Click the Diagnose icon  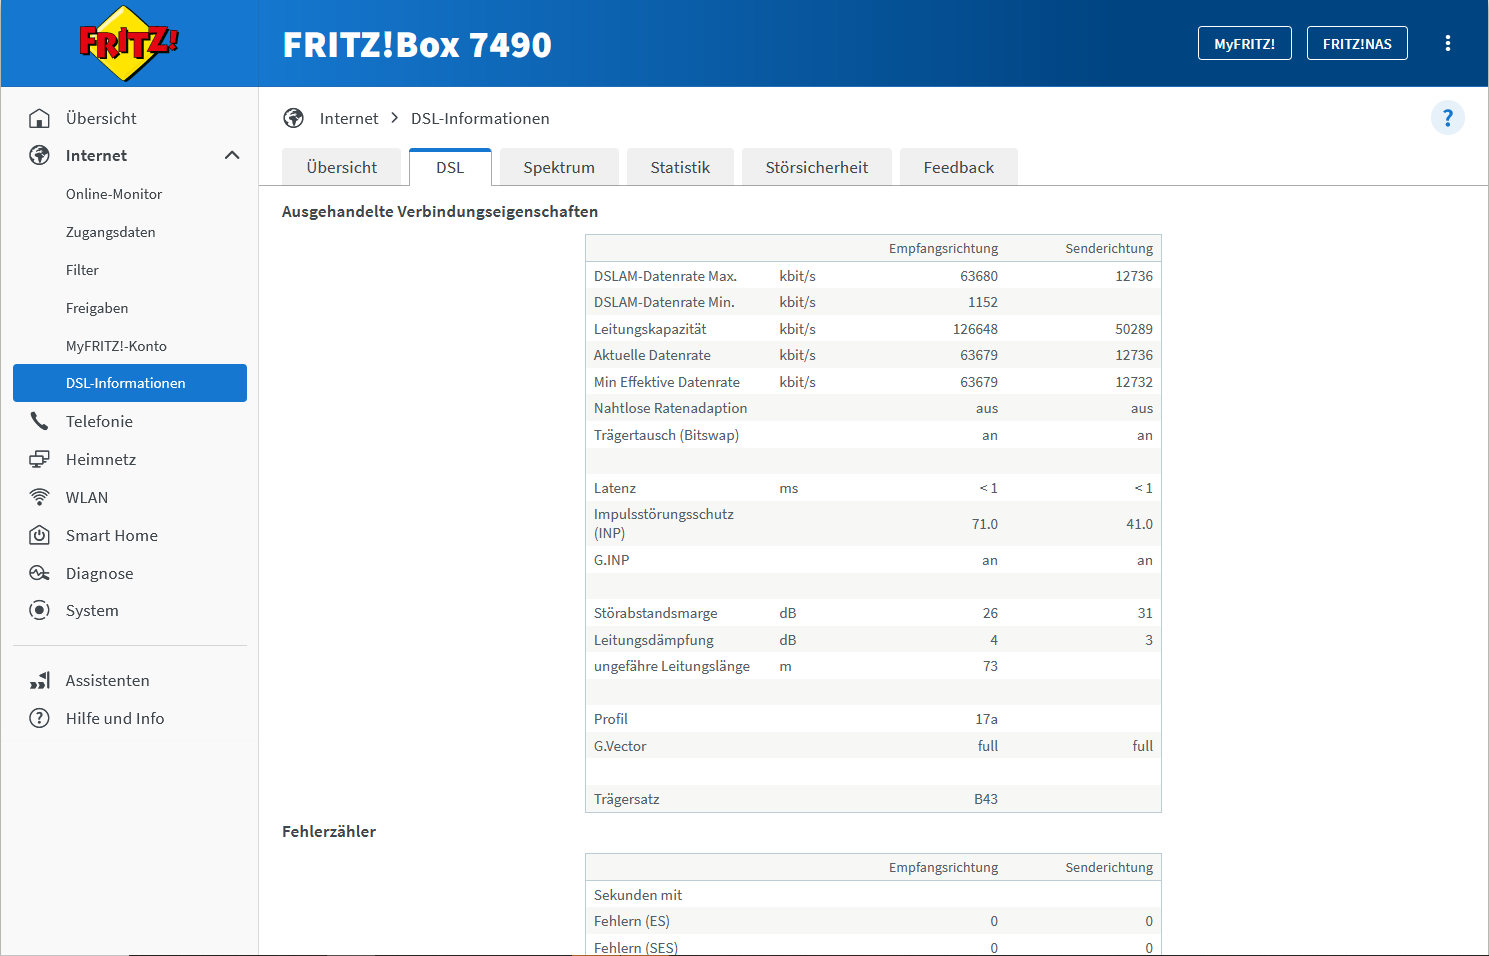(39, 573)
